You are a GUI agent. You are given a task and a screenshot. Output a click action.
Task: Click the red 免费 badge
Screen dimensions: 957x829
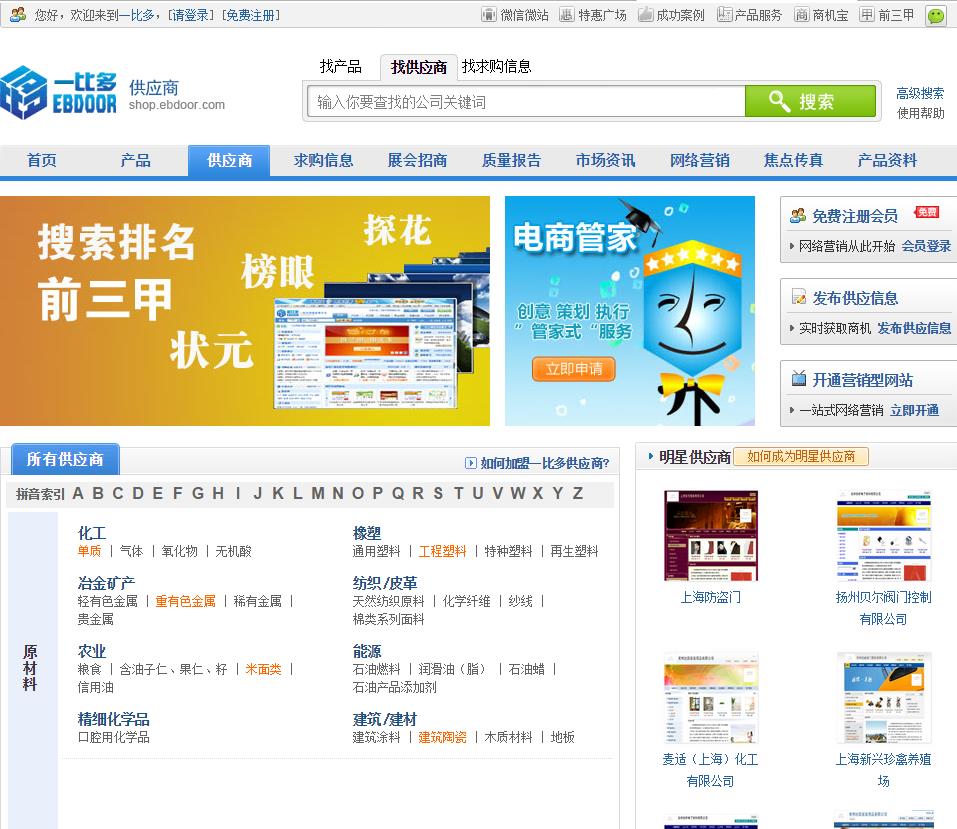pyautogui.click(x=926, y=212)
